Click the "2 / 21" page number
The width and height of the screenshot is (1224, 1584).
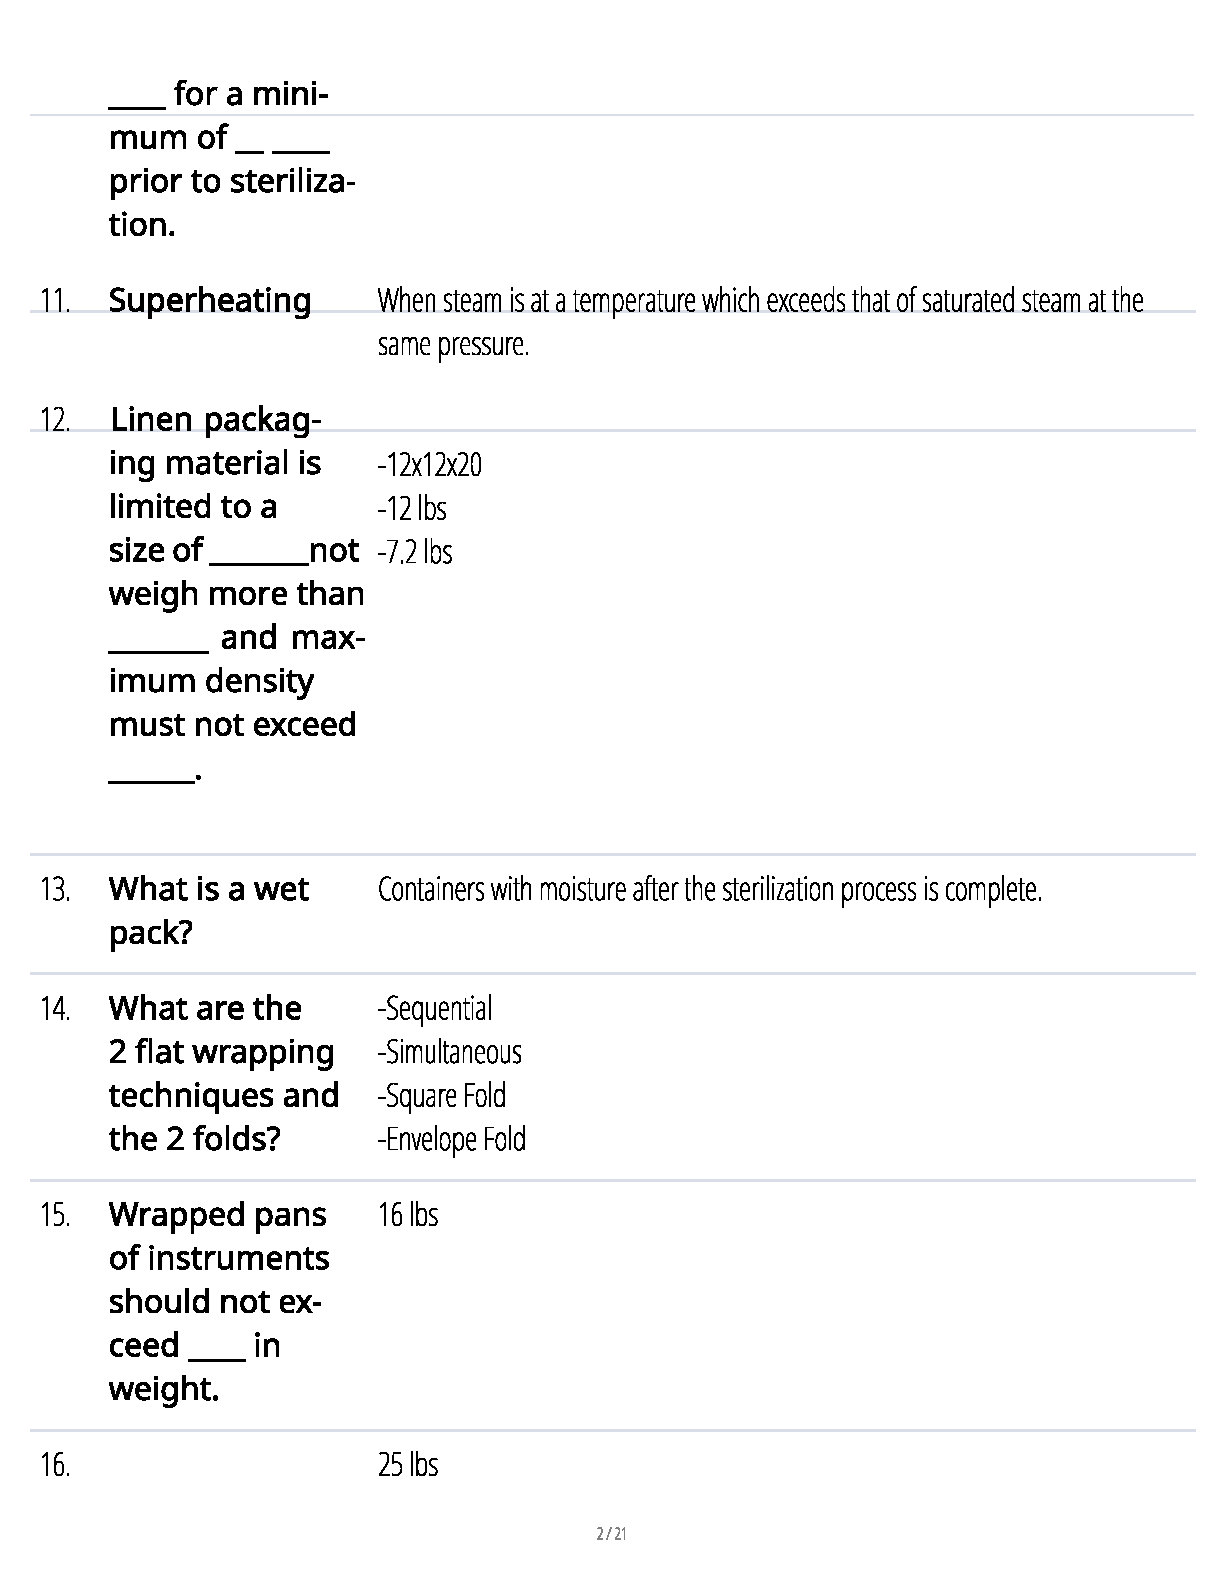tap(611, 1533)
